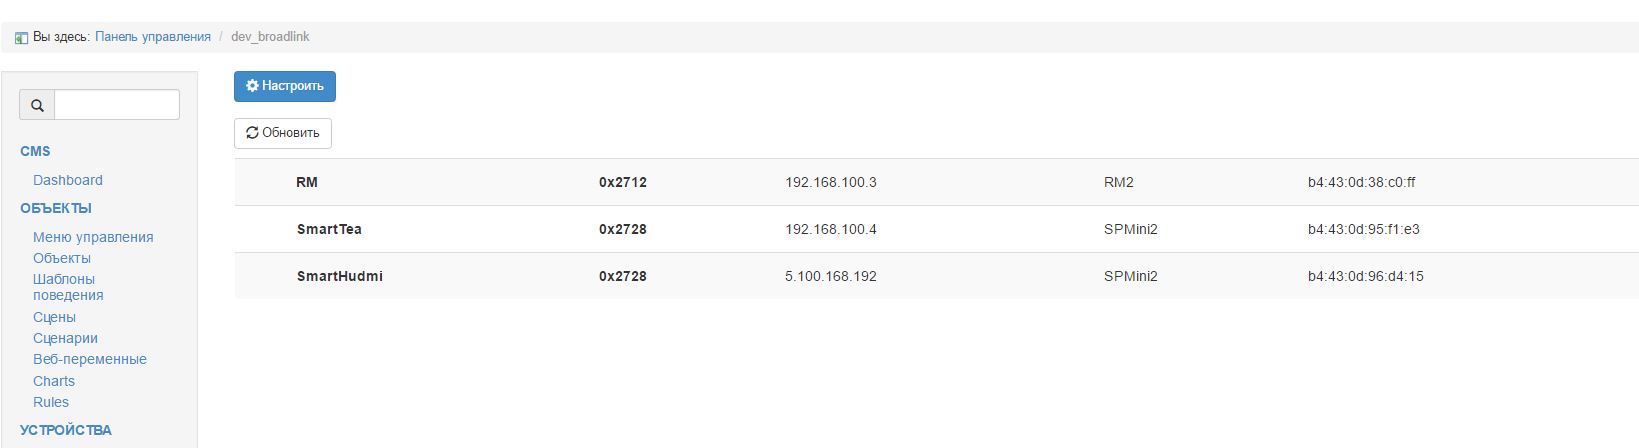1639x448 pixels.
Task: Select Сцены in the sidebar
Action: coord(54,317)
